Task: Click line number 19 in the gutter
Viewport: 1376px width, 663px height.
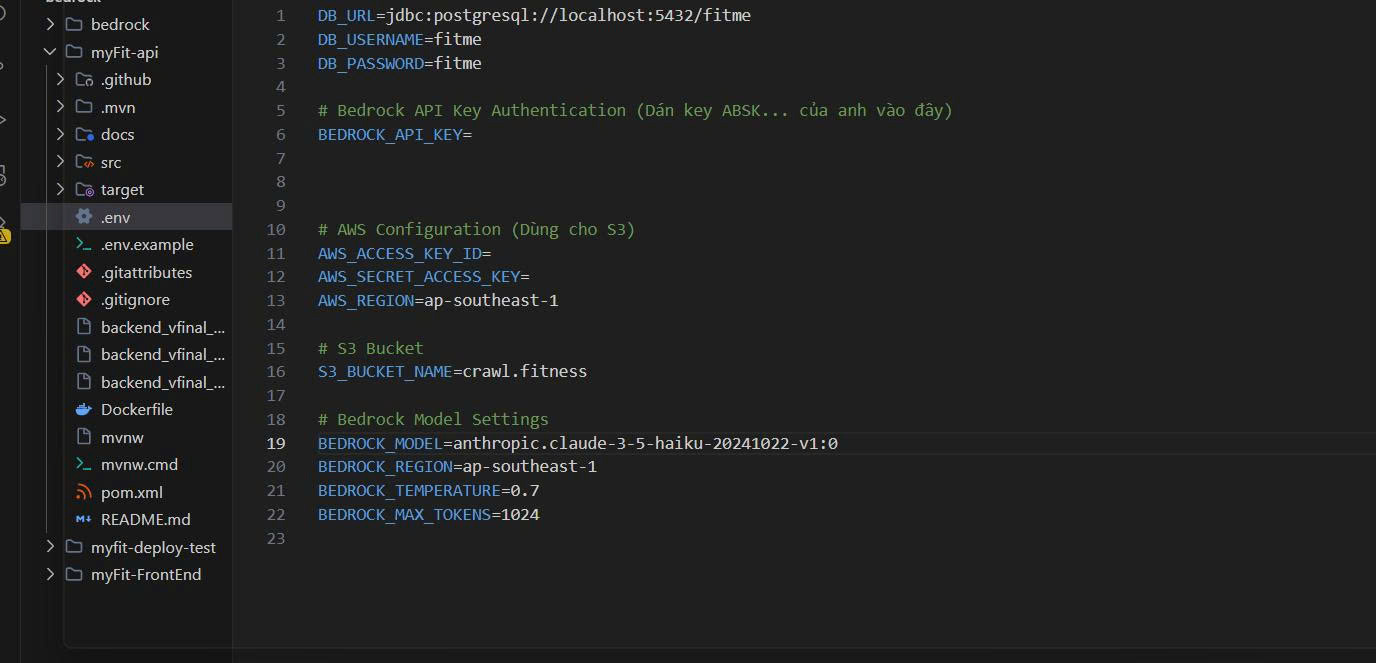Action: click(x=276, y=443)
